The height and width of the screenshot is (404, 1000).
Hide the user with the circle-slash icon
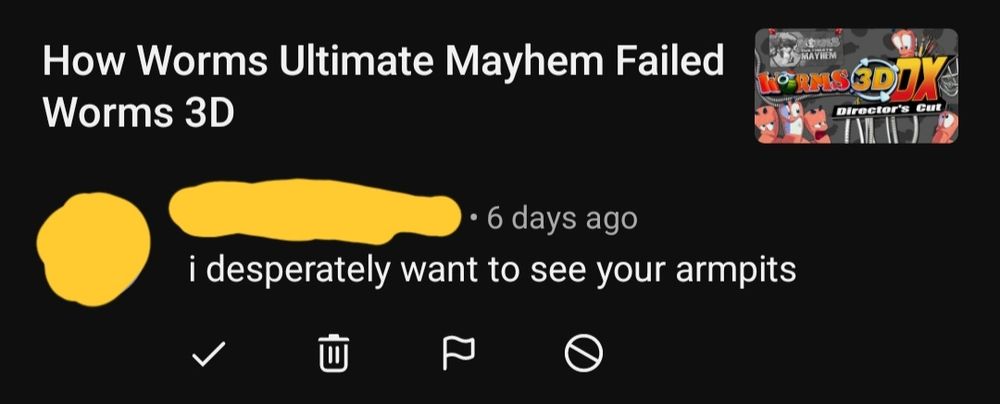[x=584, y=354]
